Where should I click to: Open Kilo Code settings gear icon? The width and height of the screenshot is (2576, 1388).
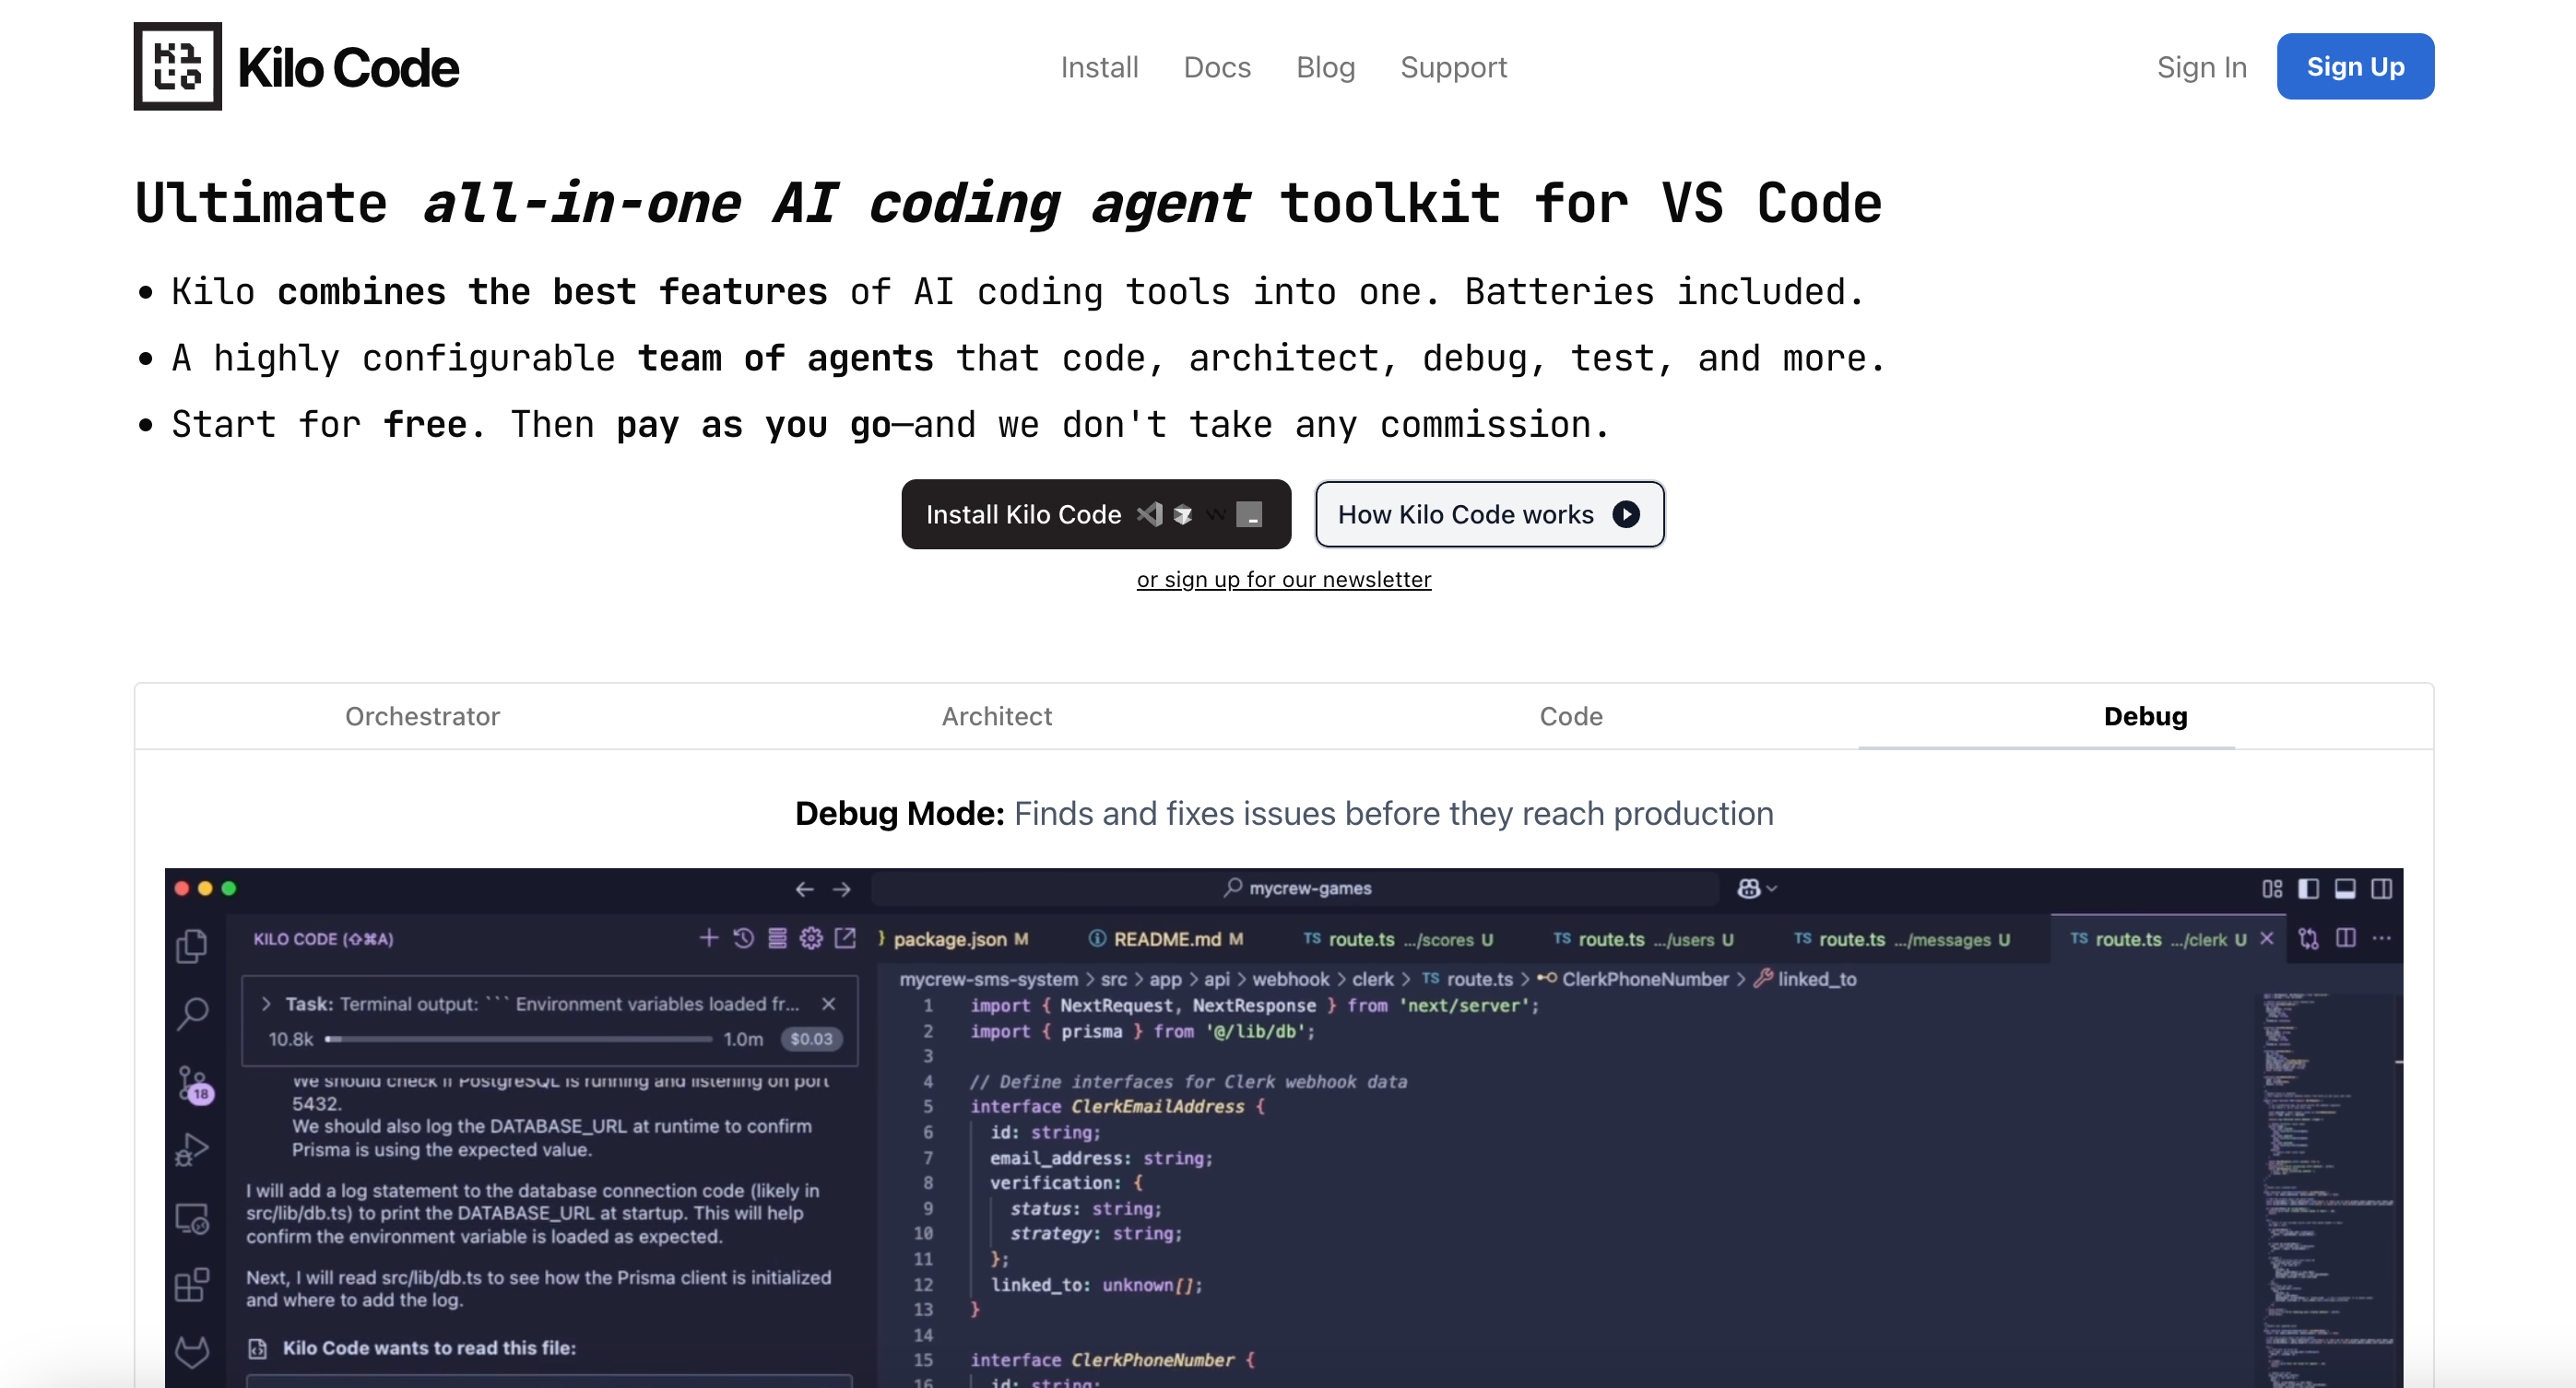tap(811, 938)
